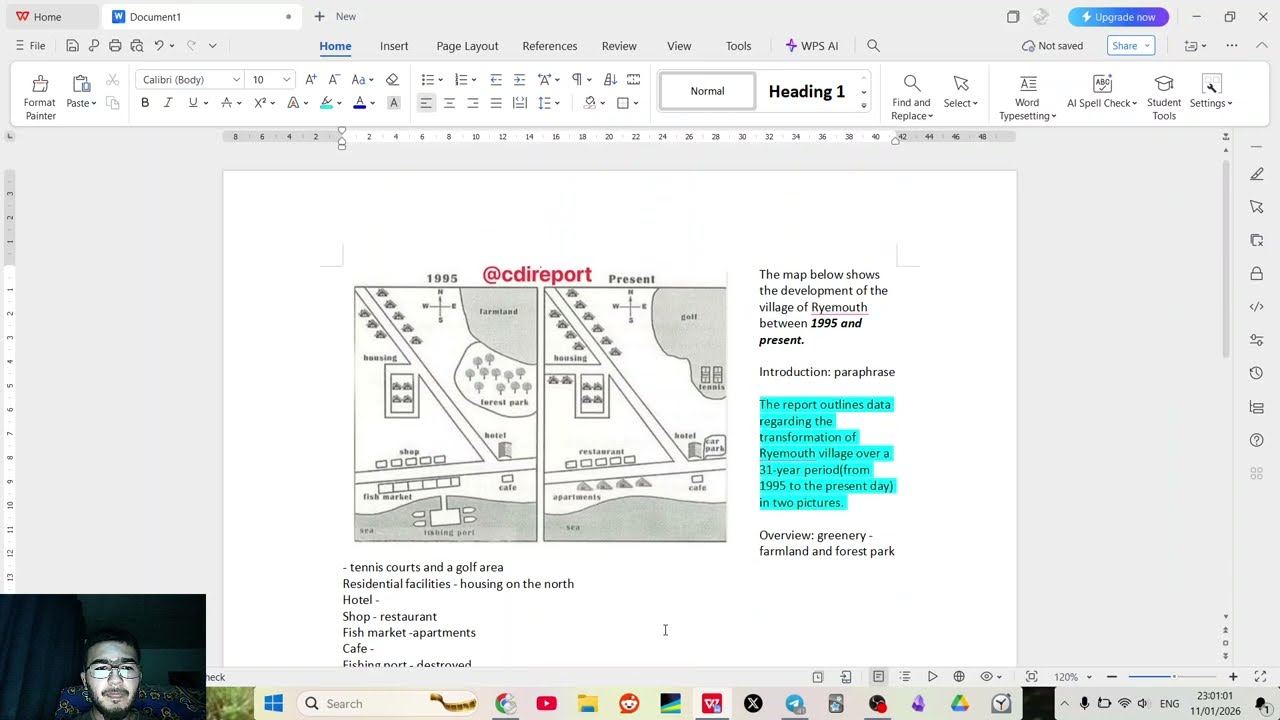
Task: Open the File menu
Action: pyautogui.click(x=30, y=46)
